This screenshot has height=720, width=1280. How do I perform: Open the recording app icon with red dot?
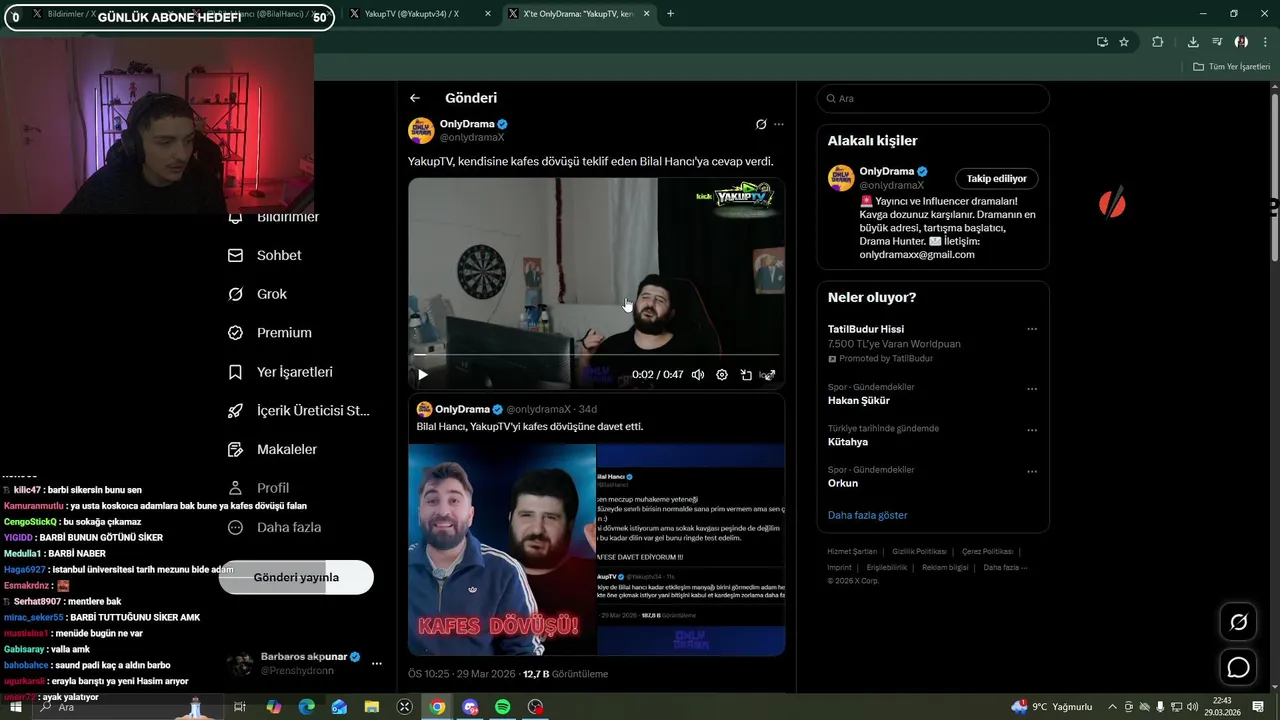click(536, 707)
